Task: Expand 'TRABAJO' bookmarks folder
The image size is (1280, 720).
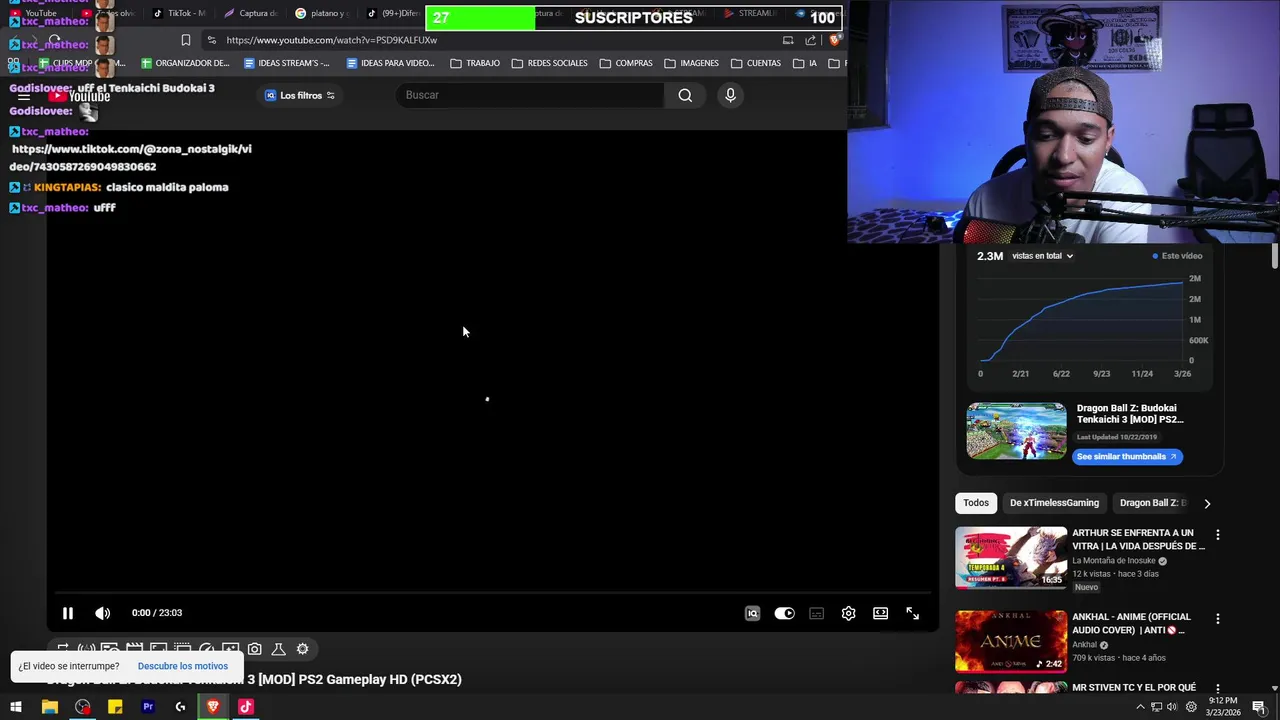Action: pos(475,63)
